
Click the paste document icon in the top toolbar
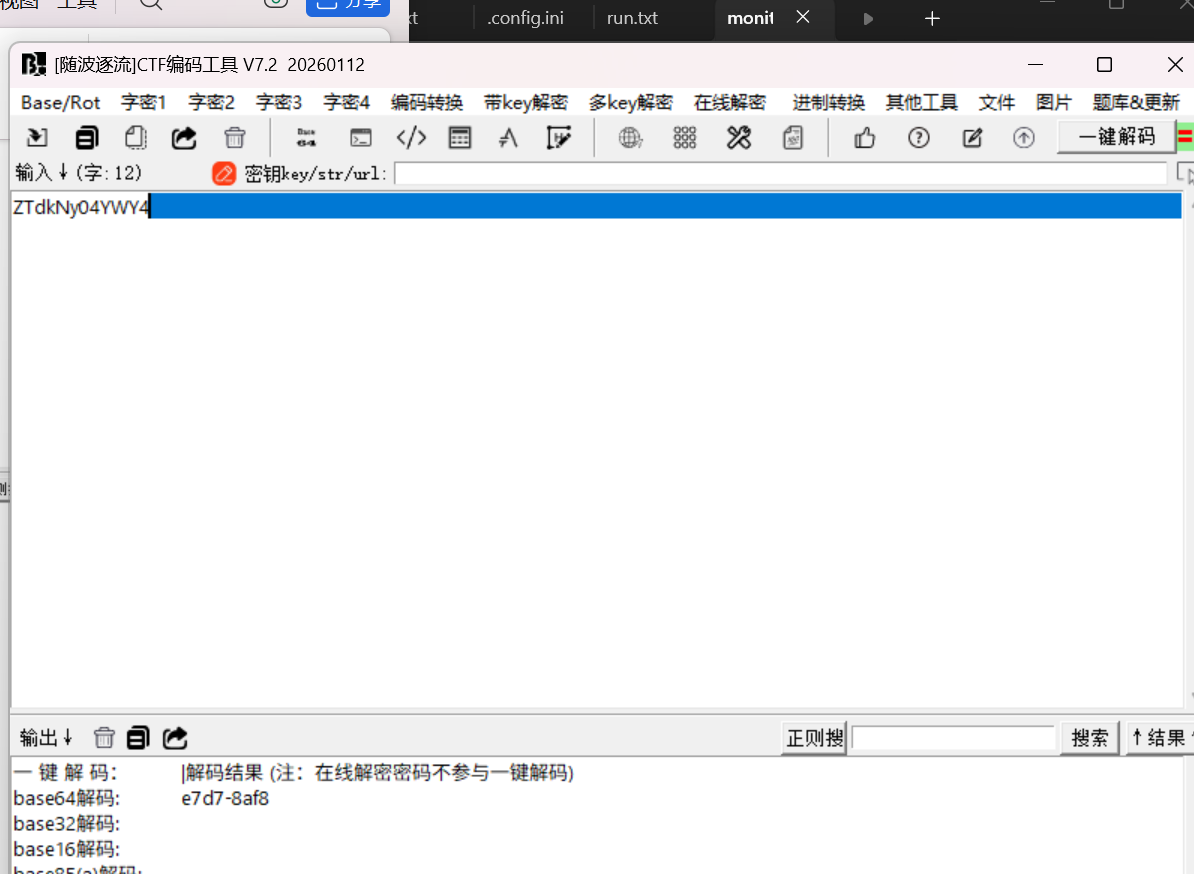coord(136,138)
